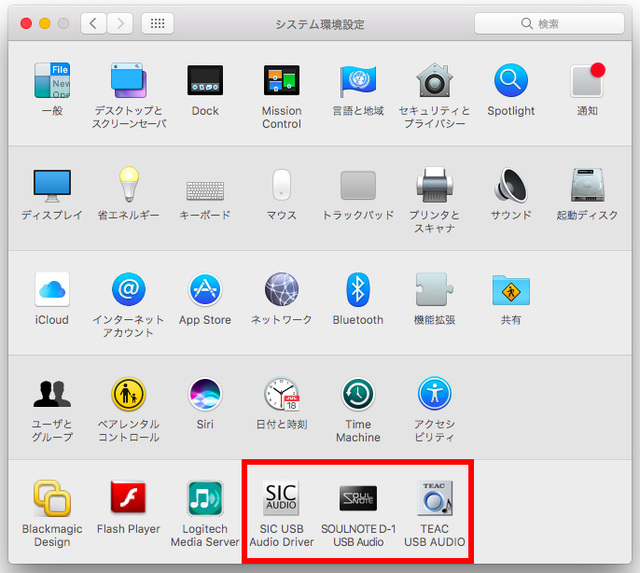Open the Spotlight preferences icon

coord(511,81)
